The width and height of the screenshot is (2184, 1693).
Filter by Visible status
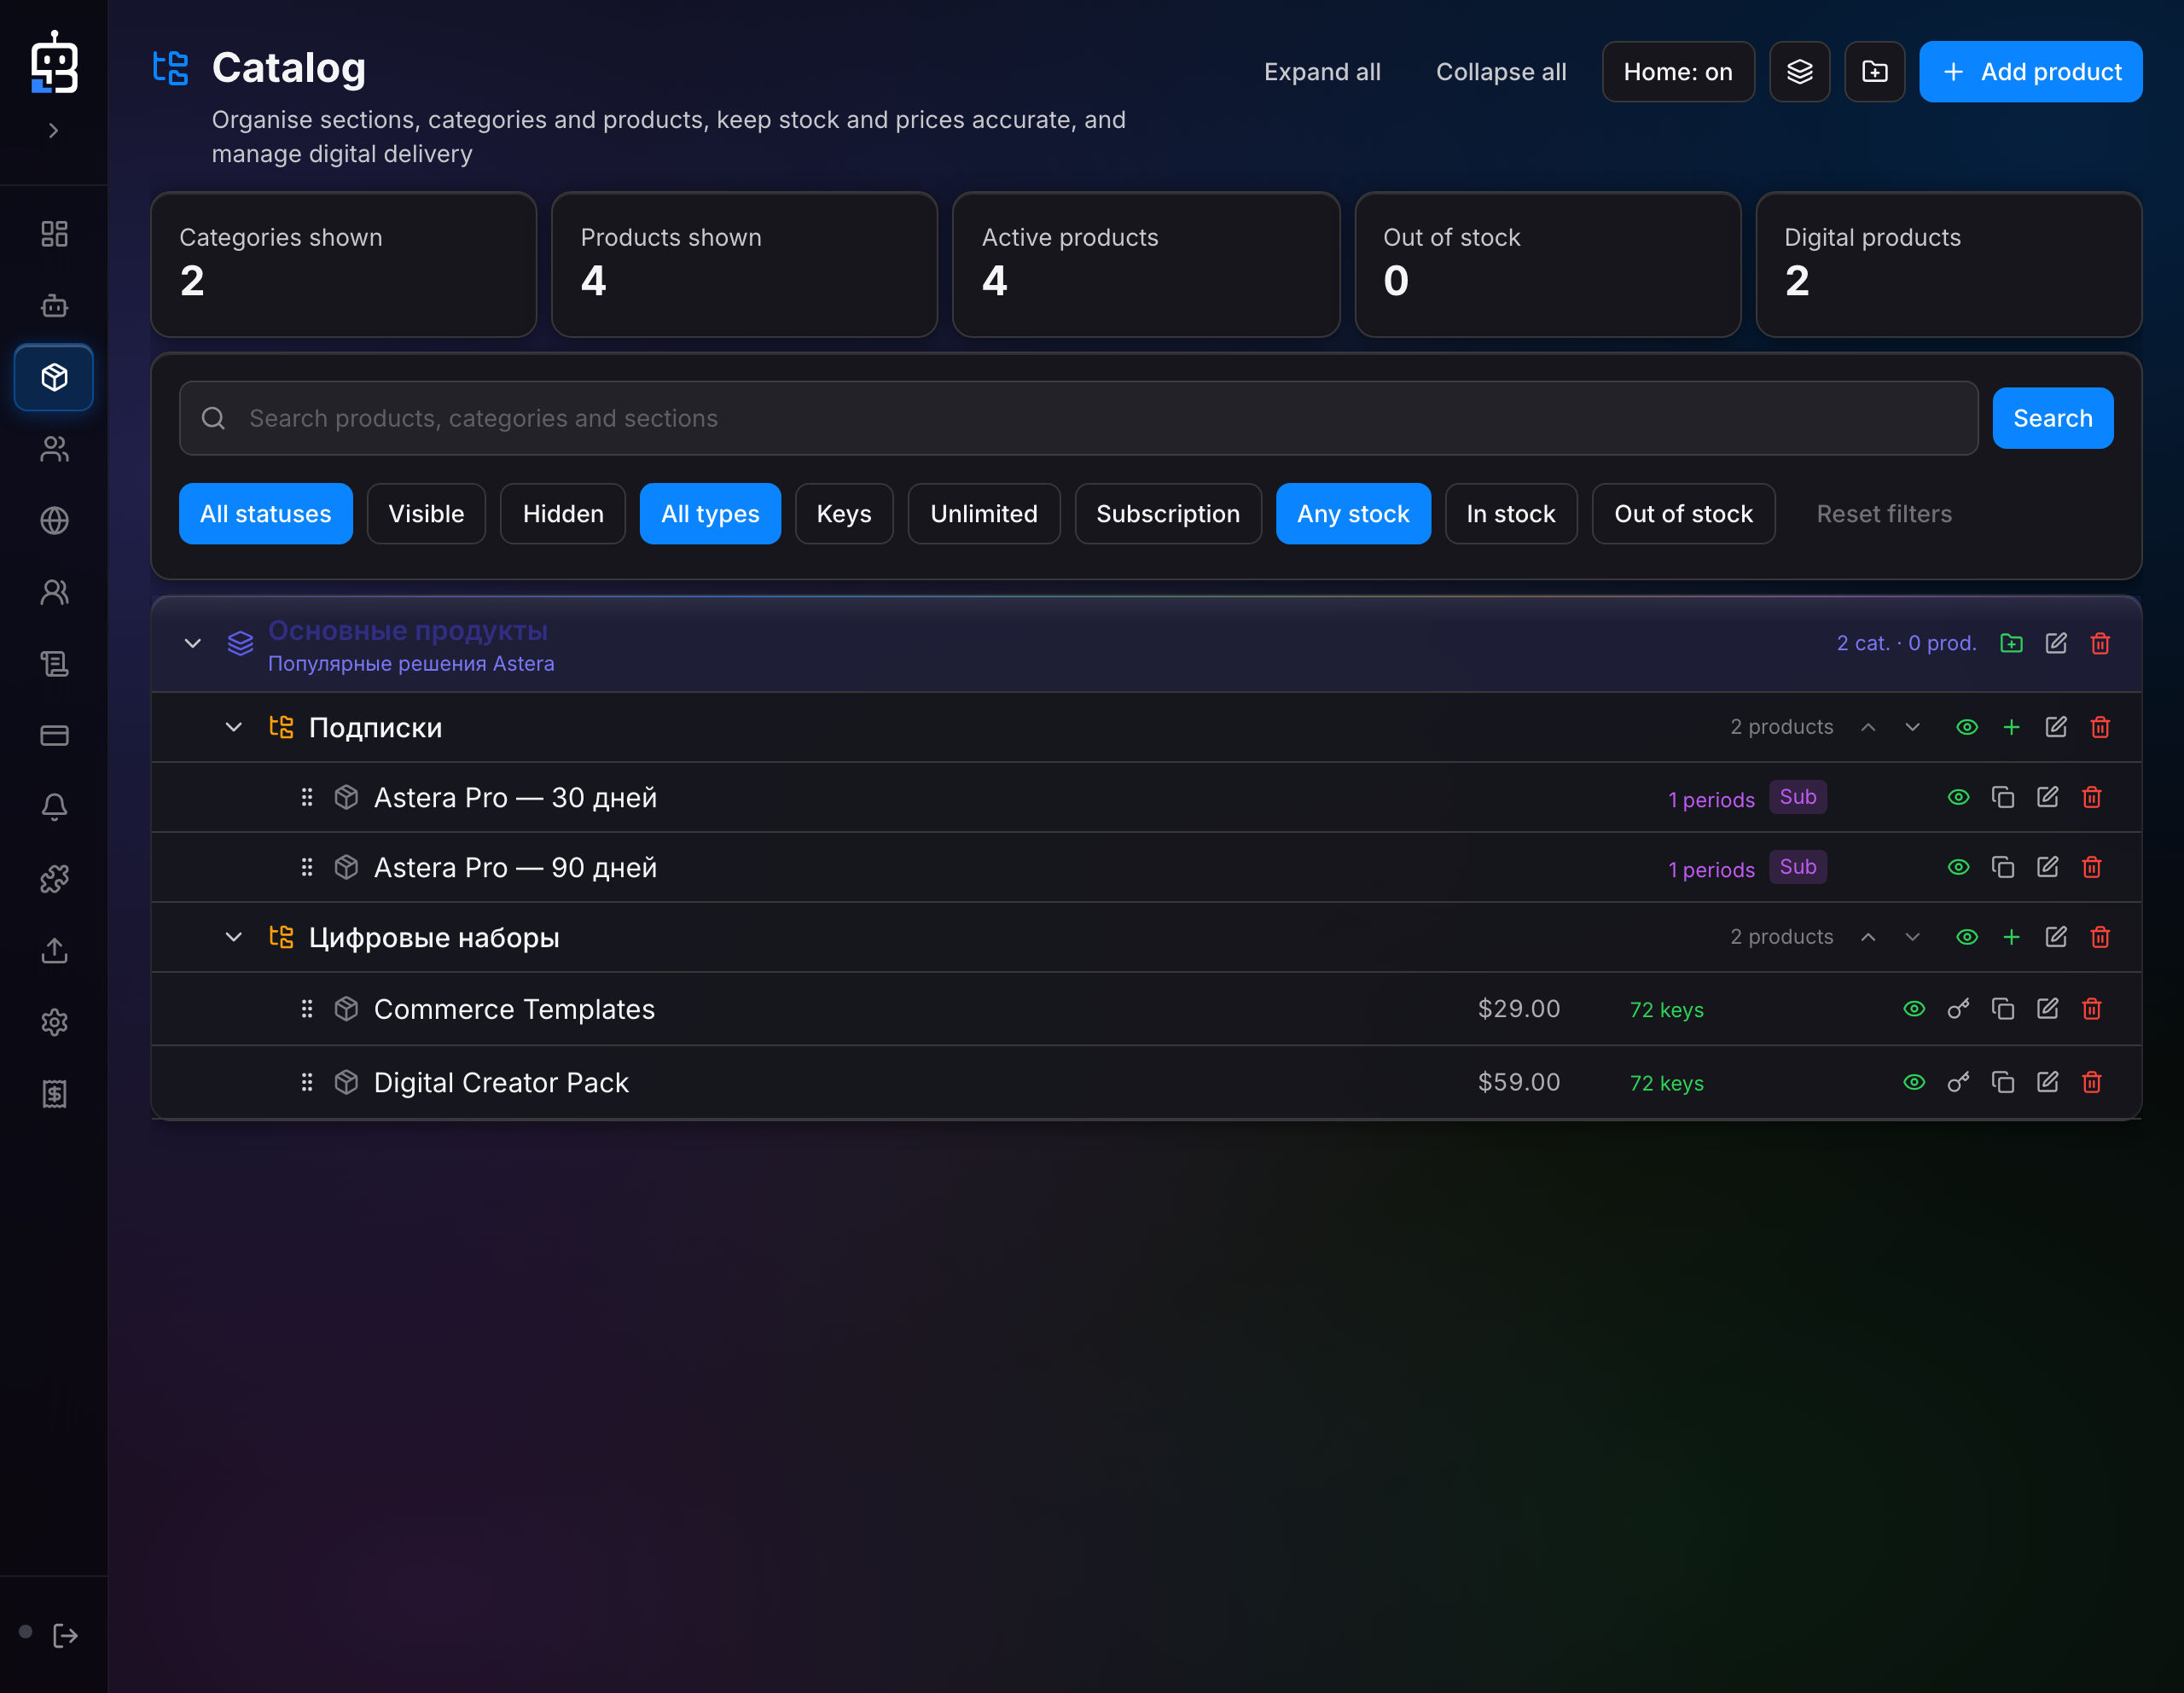[x=426, y=514]
